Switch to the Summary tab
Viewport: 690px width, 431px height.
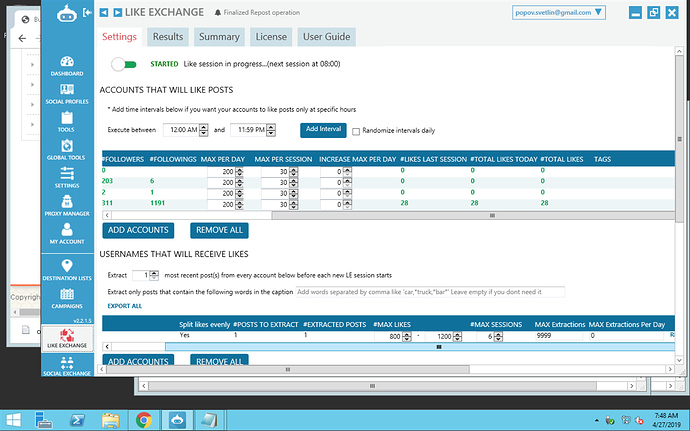[x=219, y=37]
